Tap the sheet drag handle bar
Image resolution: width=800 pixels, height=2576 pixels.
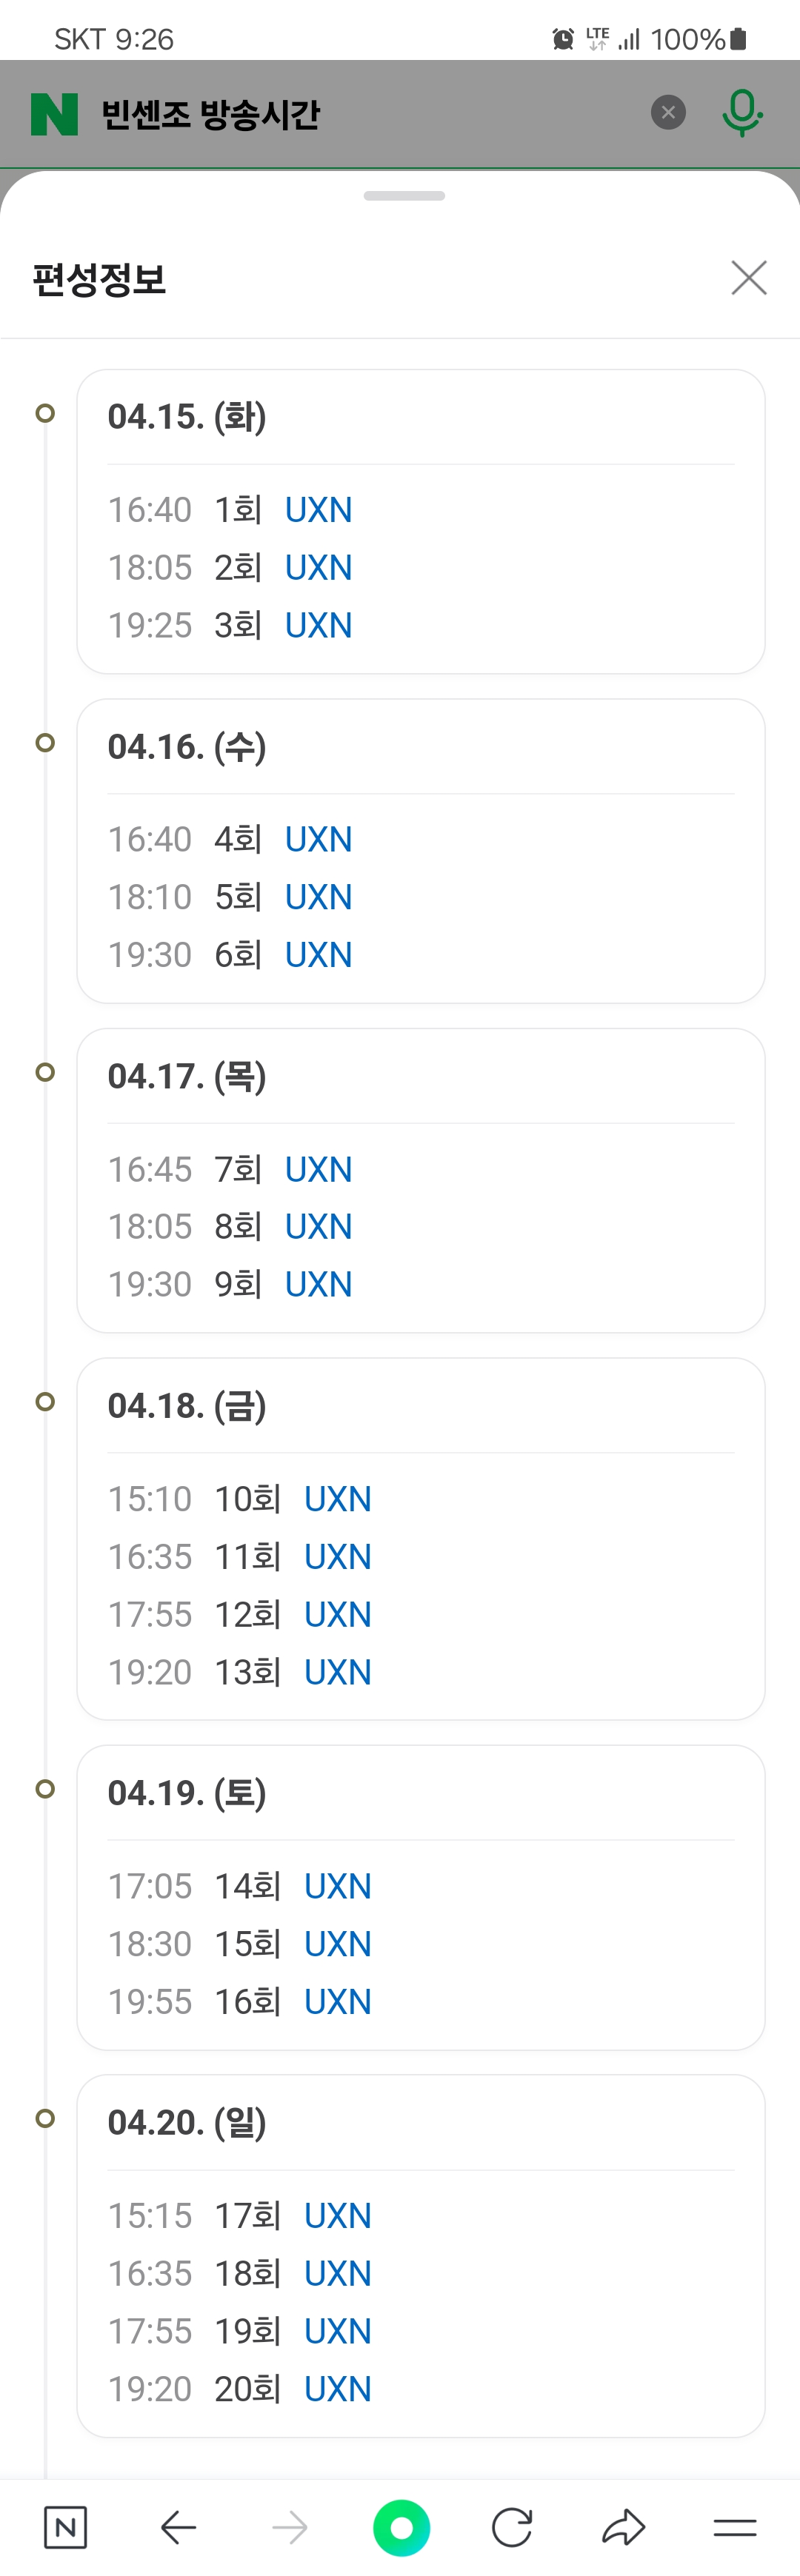[x=404, y=196]
